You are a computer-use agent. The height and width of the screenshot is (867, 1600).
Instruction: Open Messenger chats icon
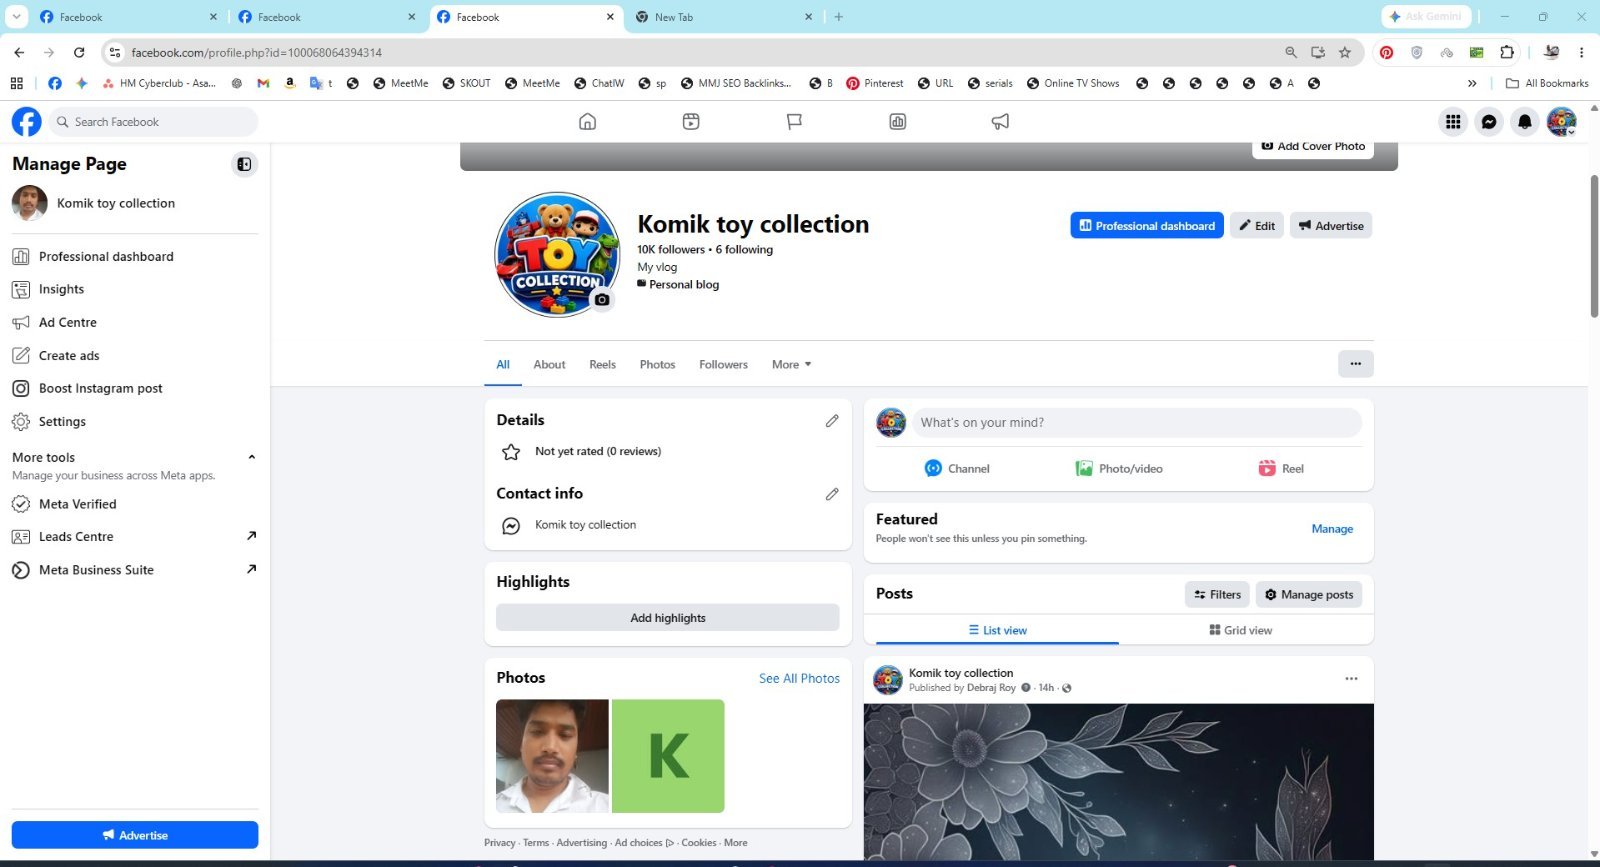pyautogui.click(x=1489, y=122)
